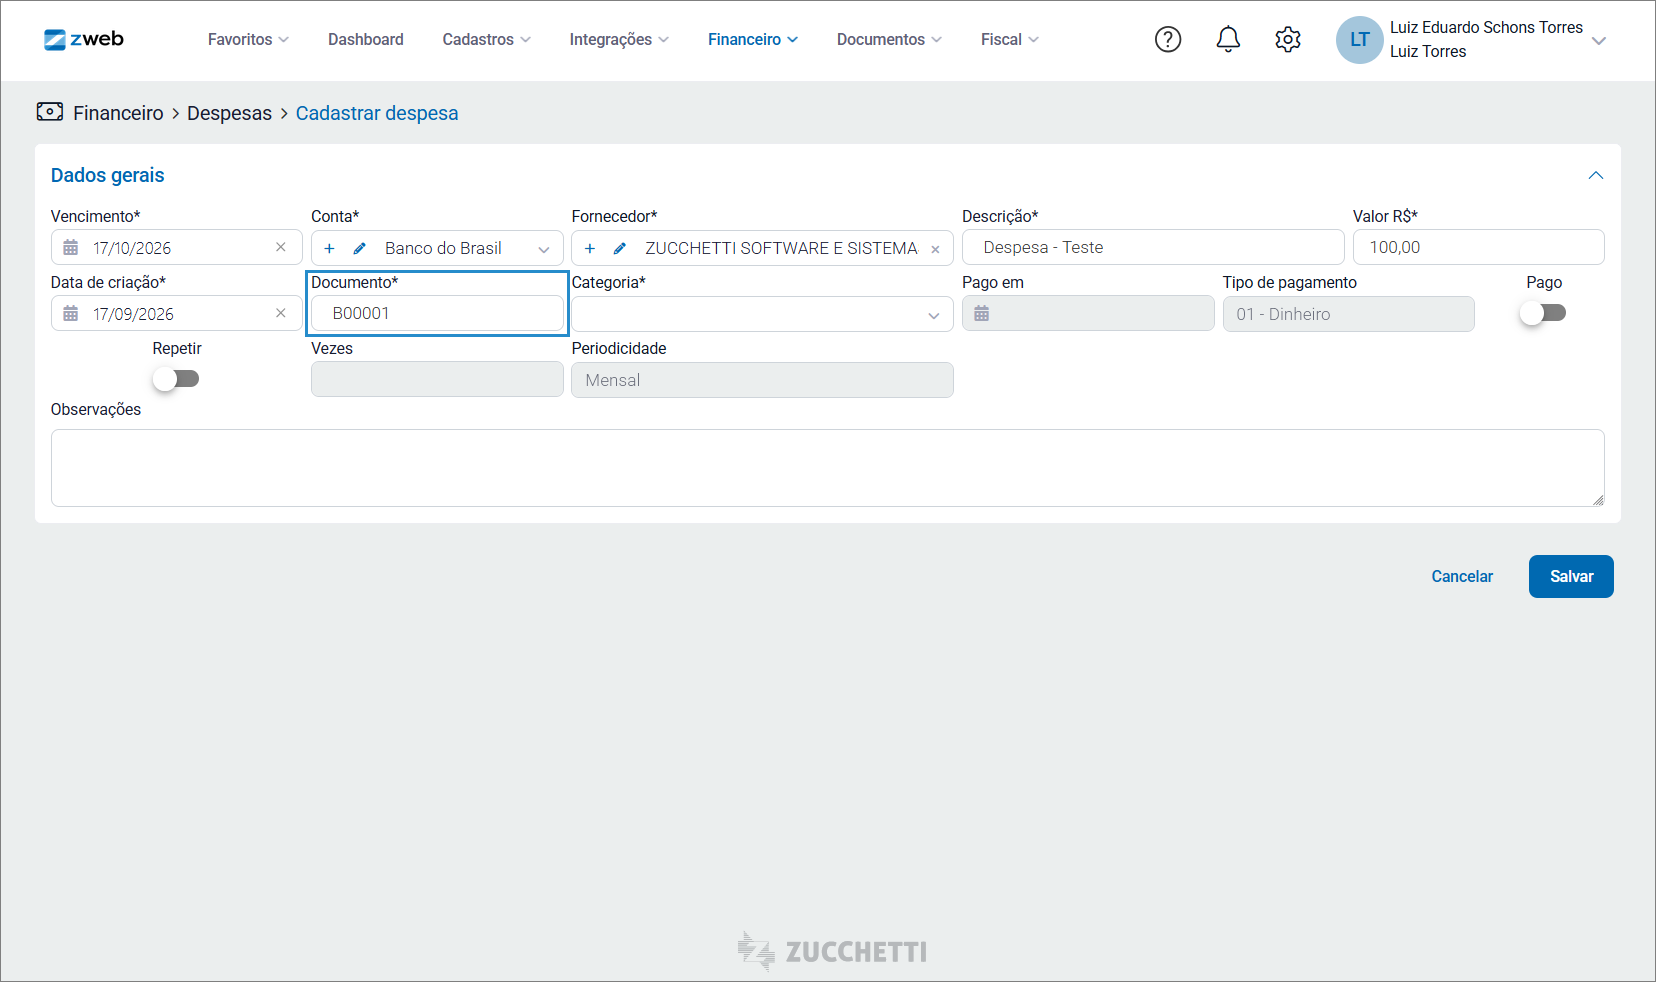Toggle the Pago switch
Viewport: 1656px width, 982px height.
[1543, 313]
